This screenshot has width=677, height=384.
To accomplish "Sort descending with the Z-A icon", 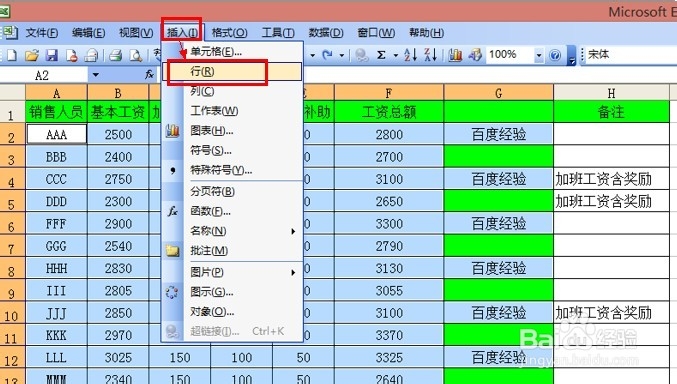I will pyautogui.click(x=431, y=55).
